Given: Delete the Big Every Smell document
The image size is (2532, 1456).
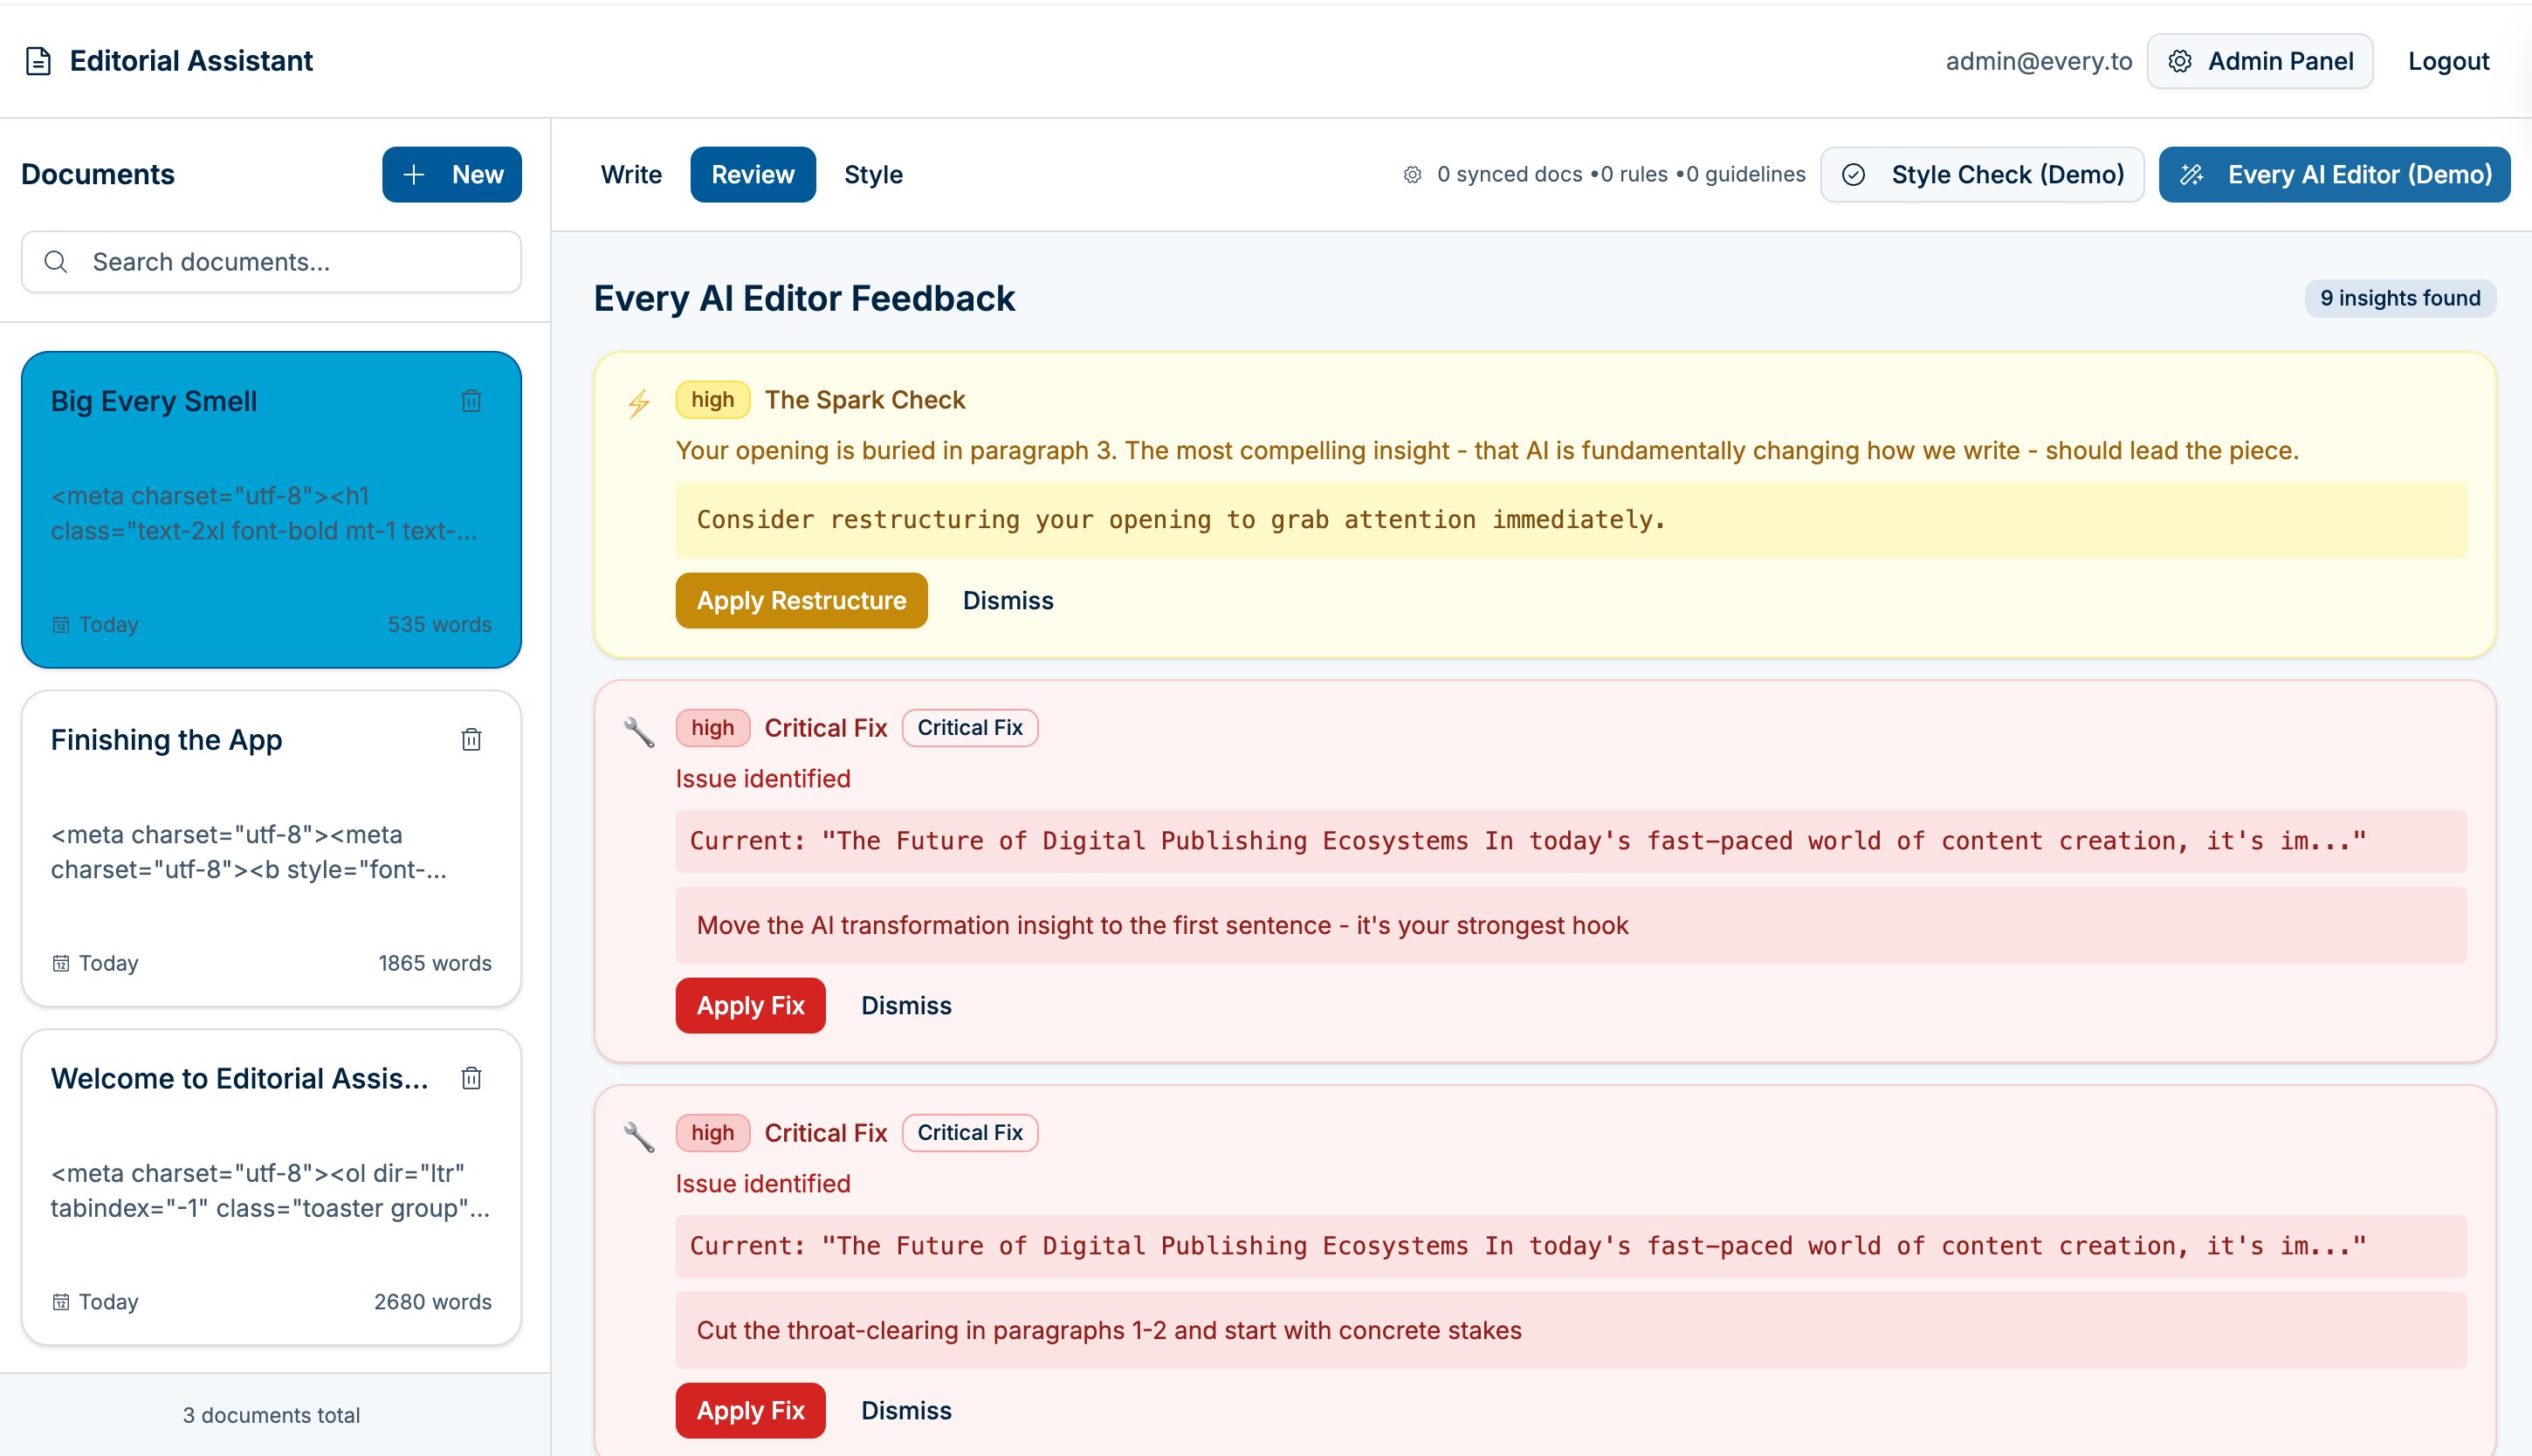Looking at the screenshot, I should click(471, 401).
